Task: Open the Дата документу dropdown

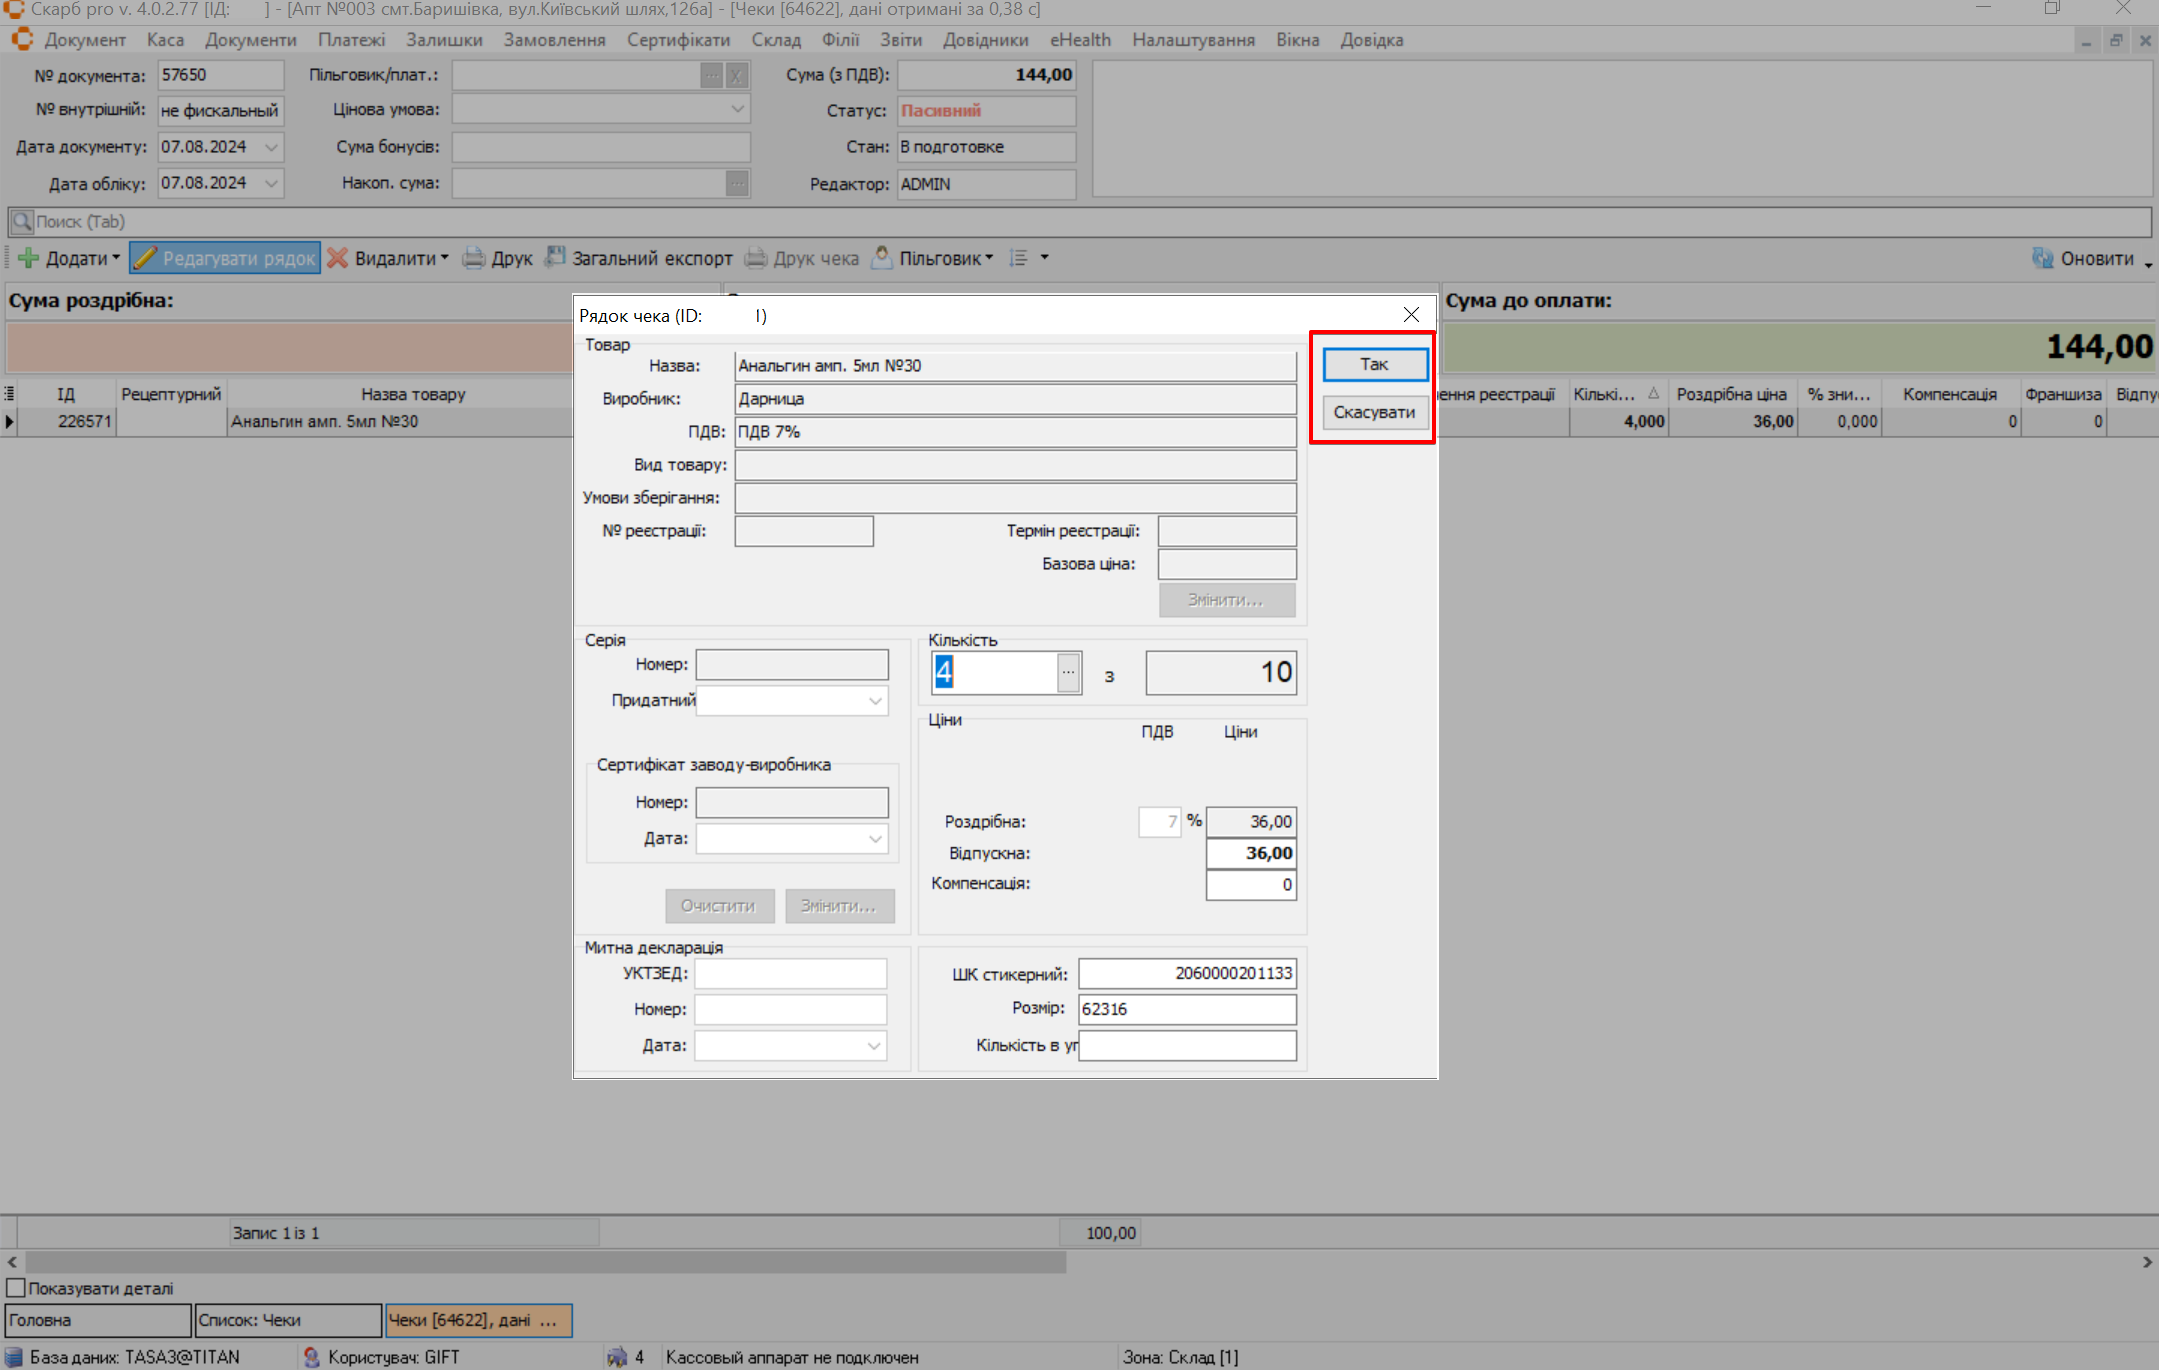Action: pos(271,147)
